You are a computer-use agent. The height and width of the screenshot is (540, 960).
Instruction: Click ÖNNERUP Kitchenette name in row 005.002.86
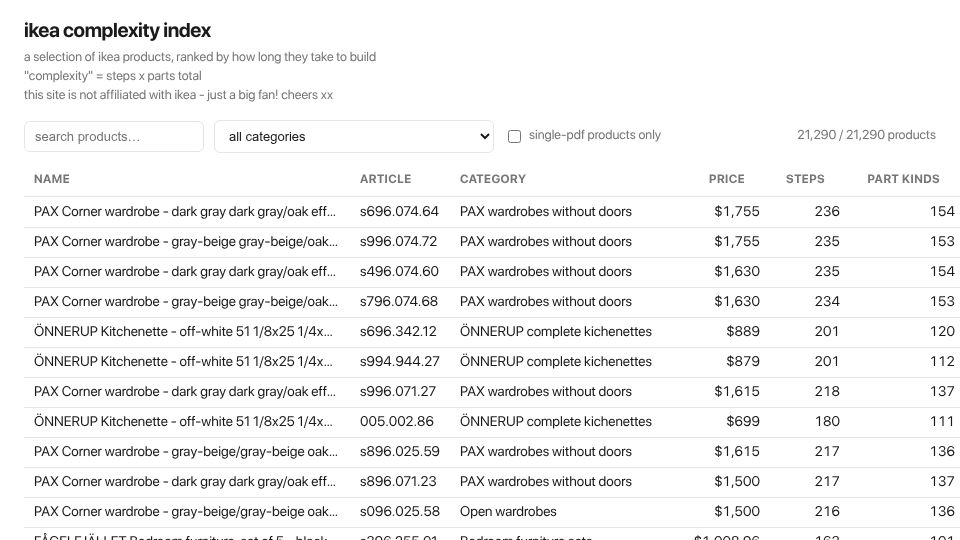[x=184, y=421]
